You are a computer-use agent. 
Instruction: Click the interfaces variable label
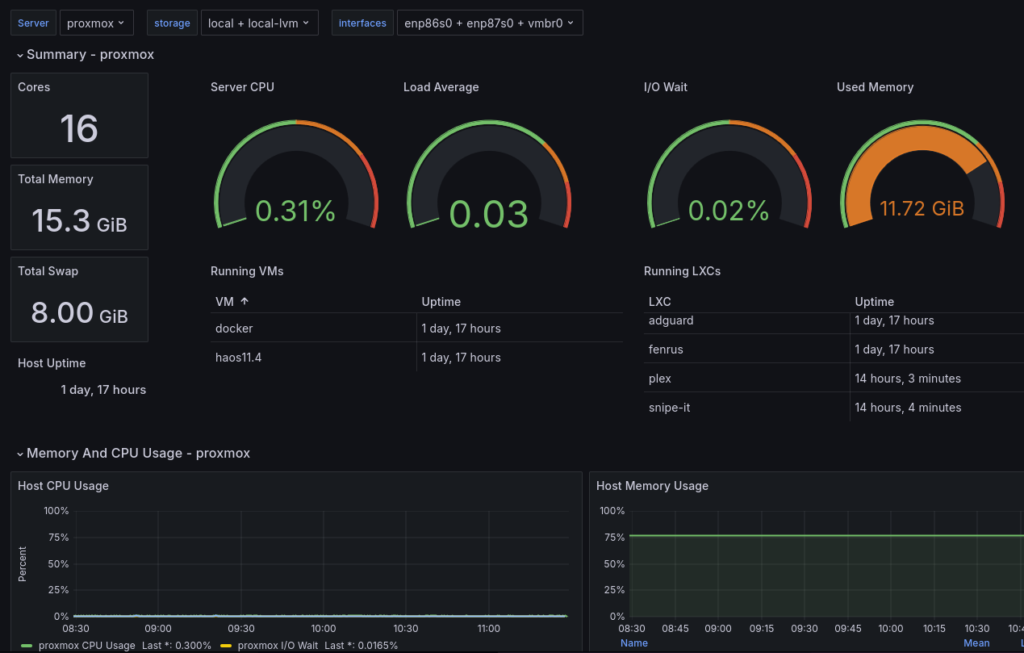point(362,22)
